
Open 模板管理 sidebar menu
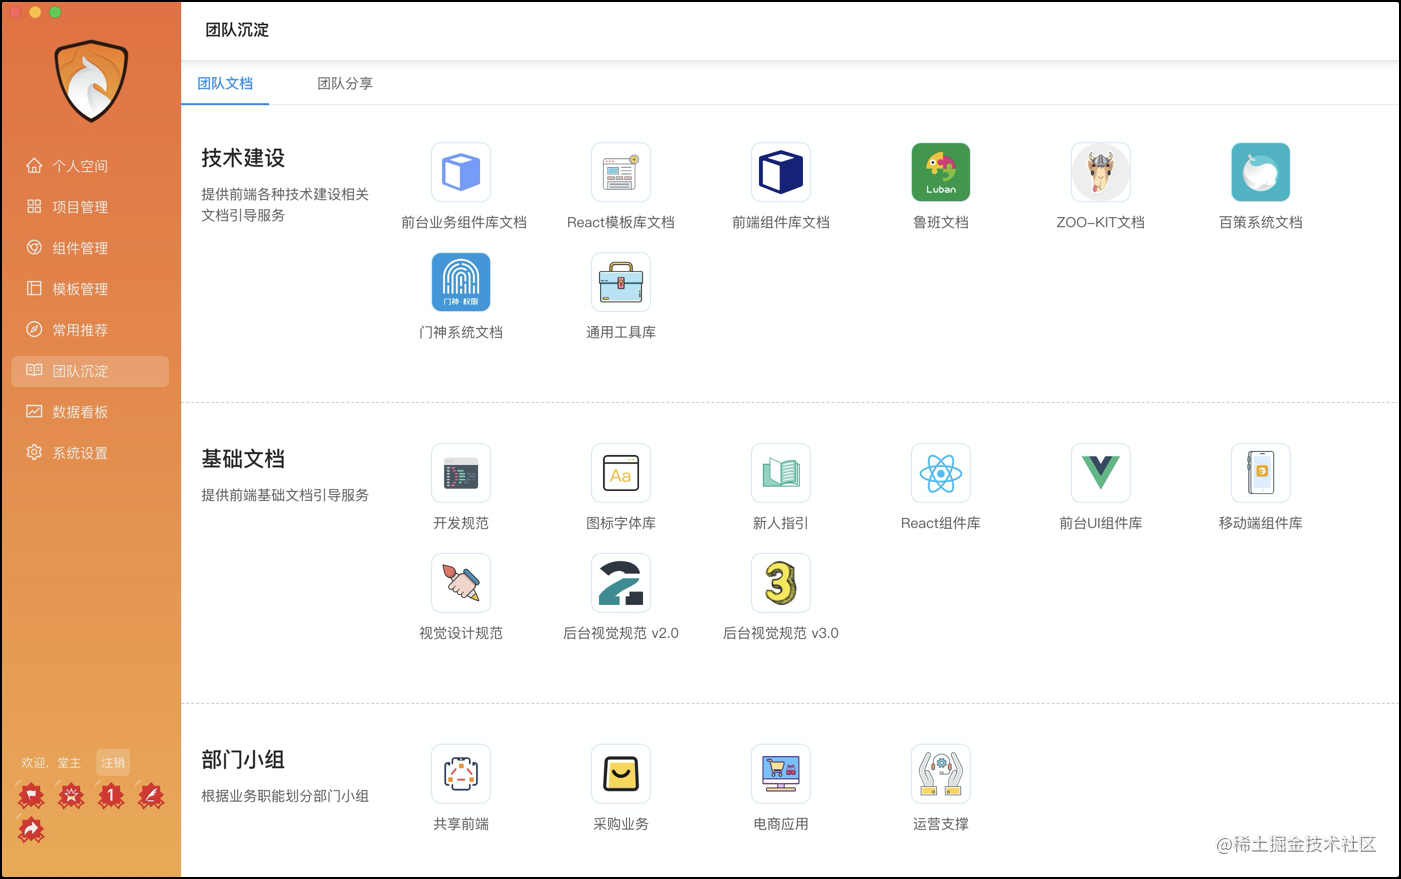pos(90,289)
